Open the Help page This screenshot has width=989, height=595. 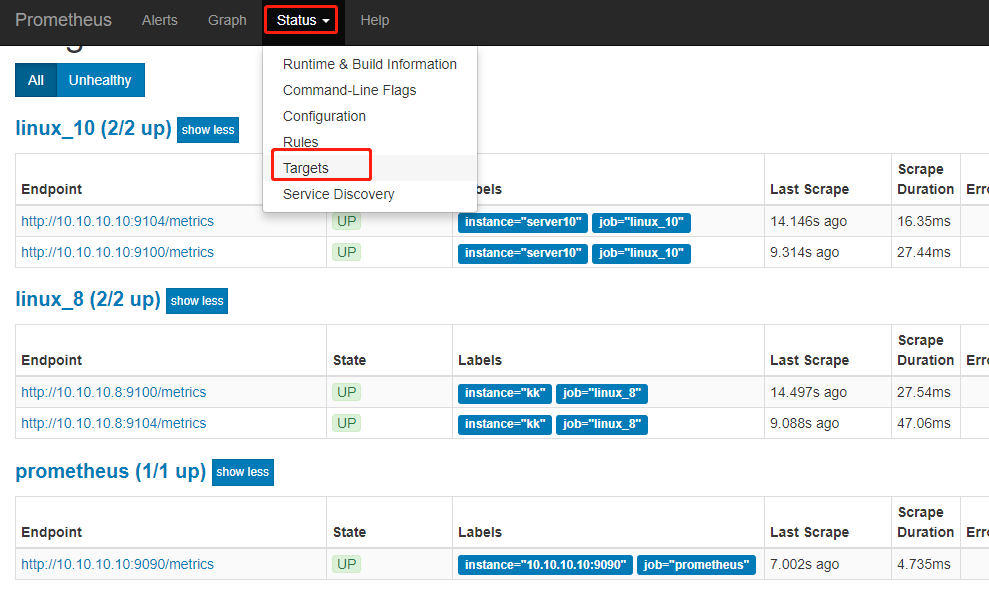(375, 20)
